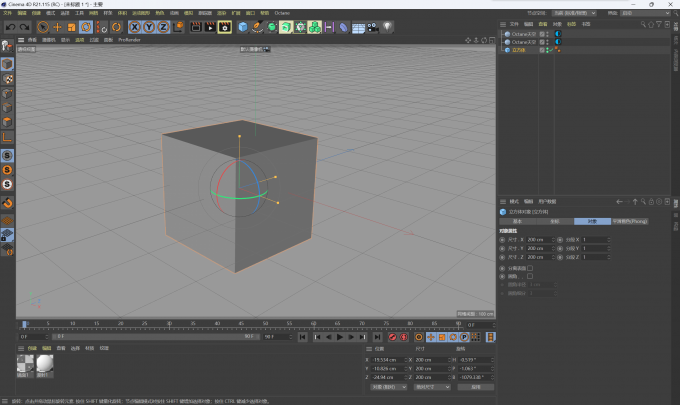The image size is (680, 405).
Task: Add a Cube primitive object
Action: [243, 27]
